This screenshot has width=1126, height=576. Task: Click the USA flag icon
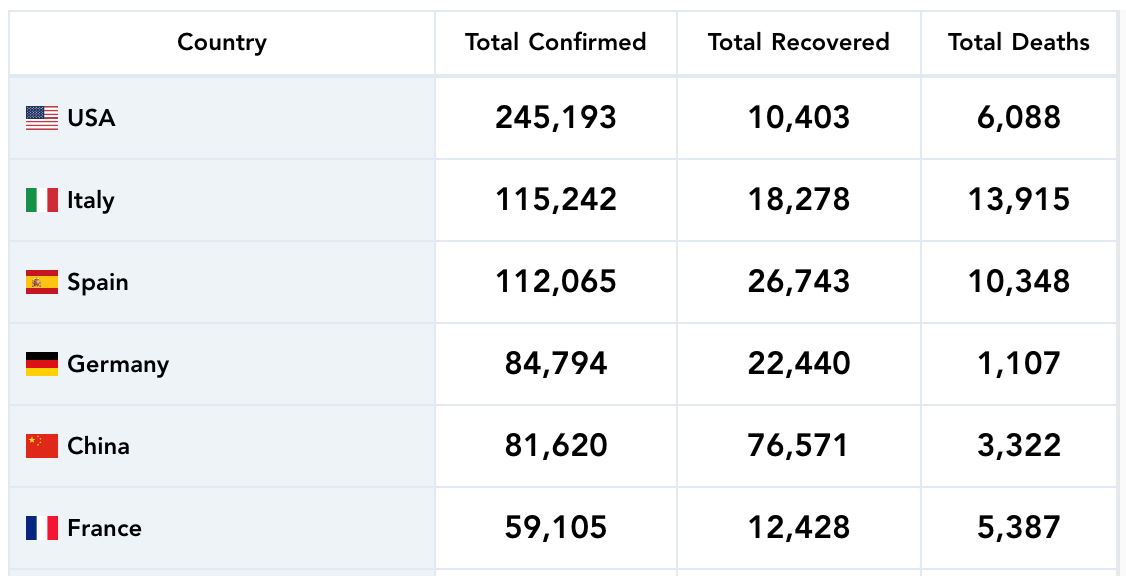click(42, 118)
